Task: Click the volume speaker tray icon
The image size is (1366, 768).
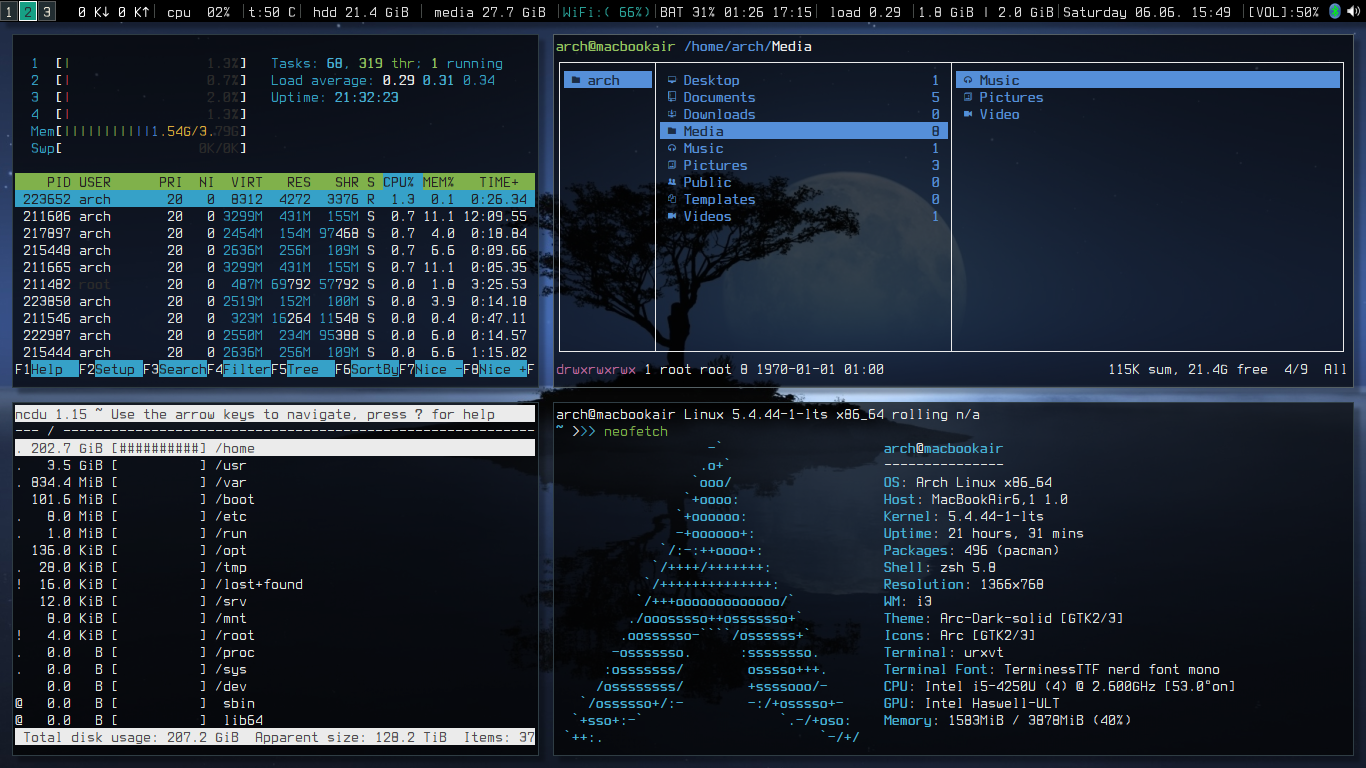Action: tap(1353, 12)
